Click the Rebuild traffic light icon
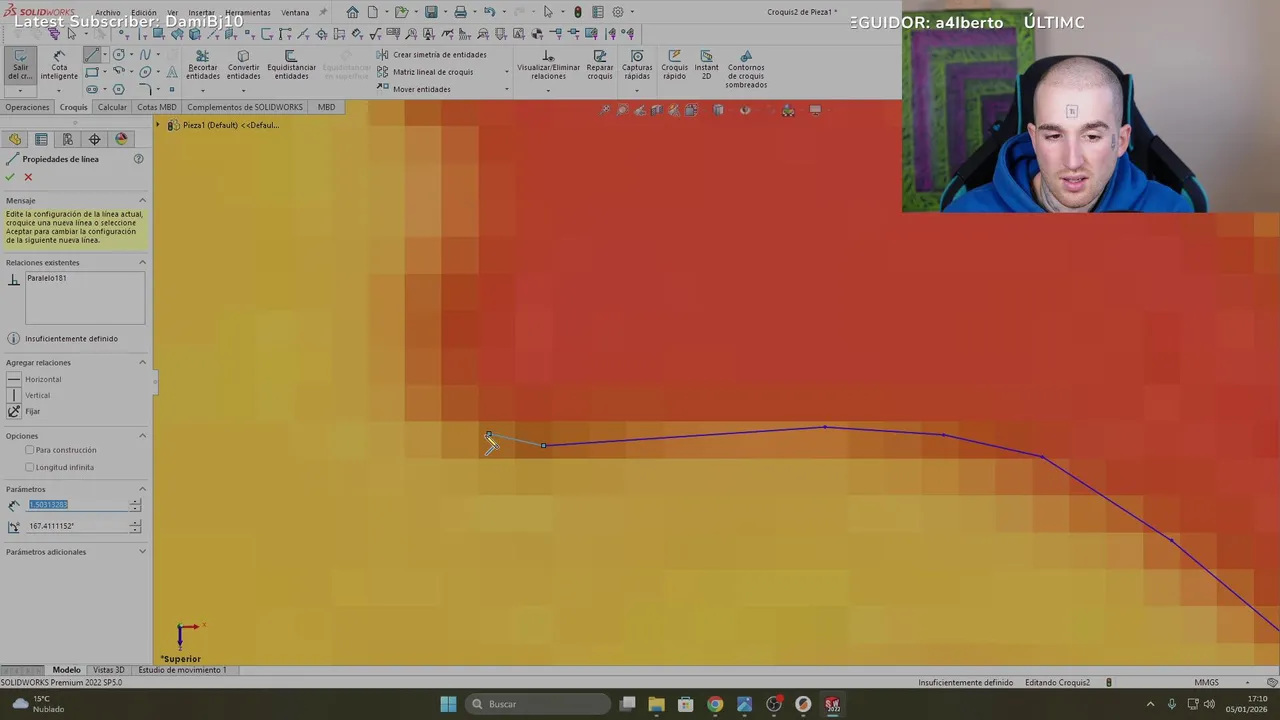 tap(577, 12)
